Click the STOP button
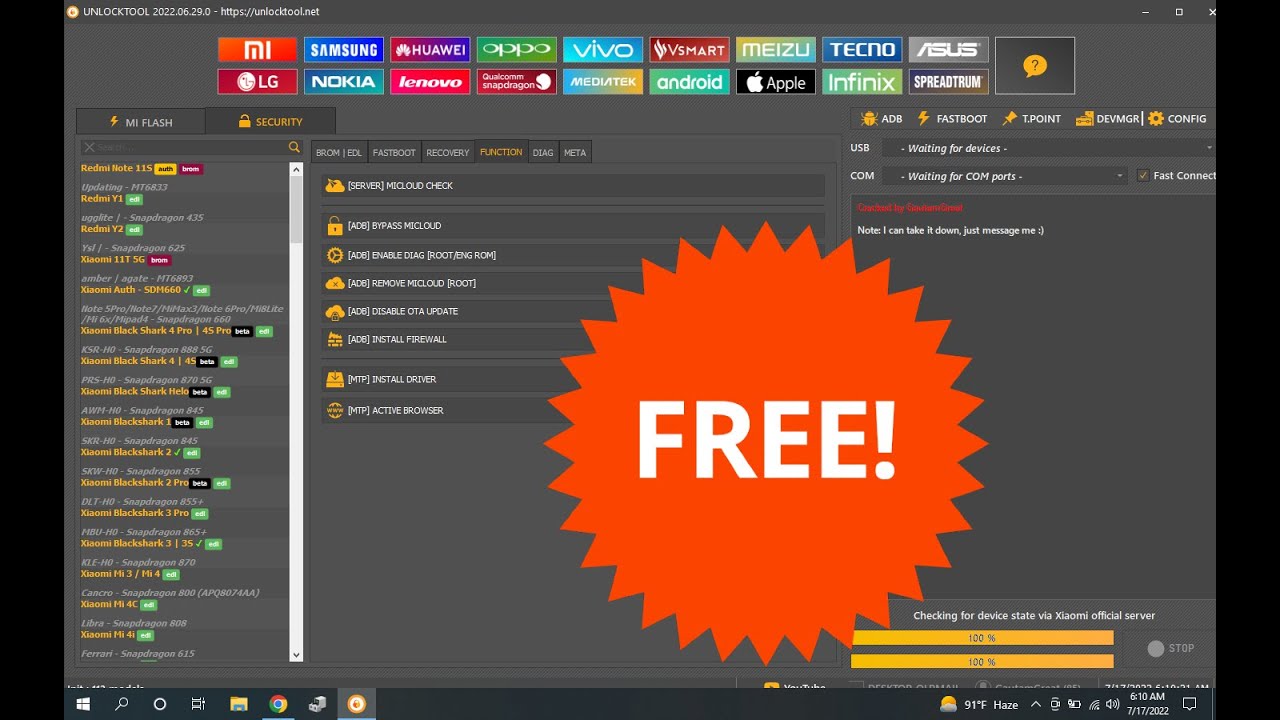Screen dimensions: 1280x720 click(x=1171, y=648)
